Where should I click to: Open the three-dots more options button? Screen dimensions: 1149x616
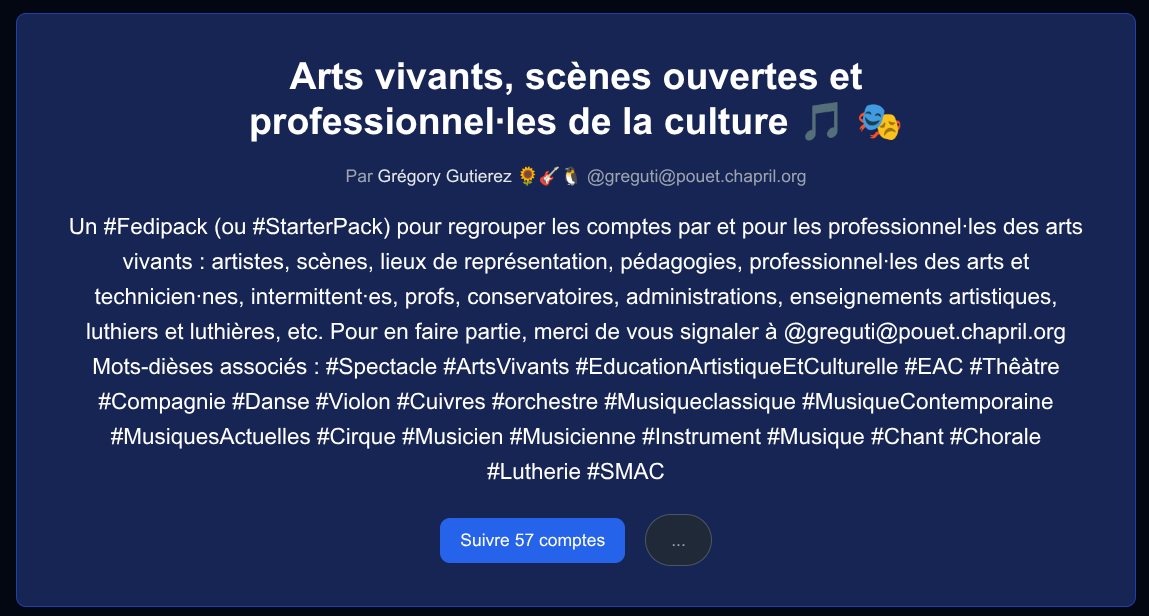(x=678, y=541)
